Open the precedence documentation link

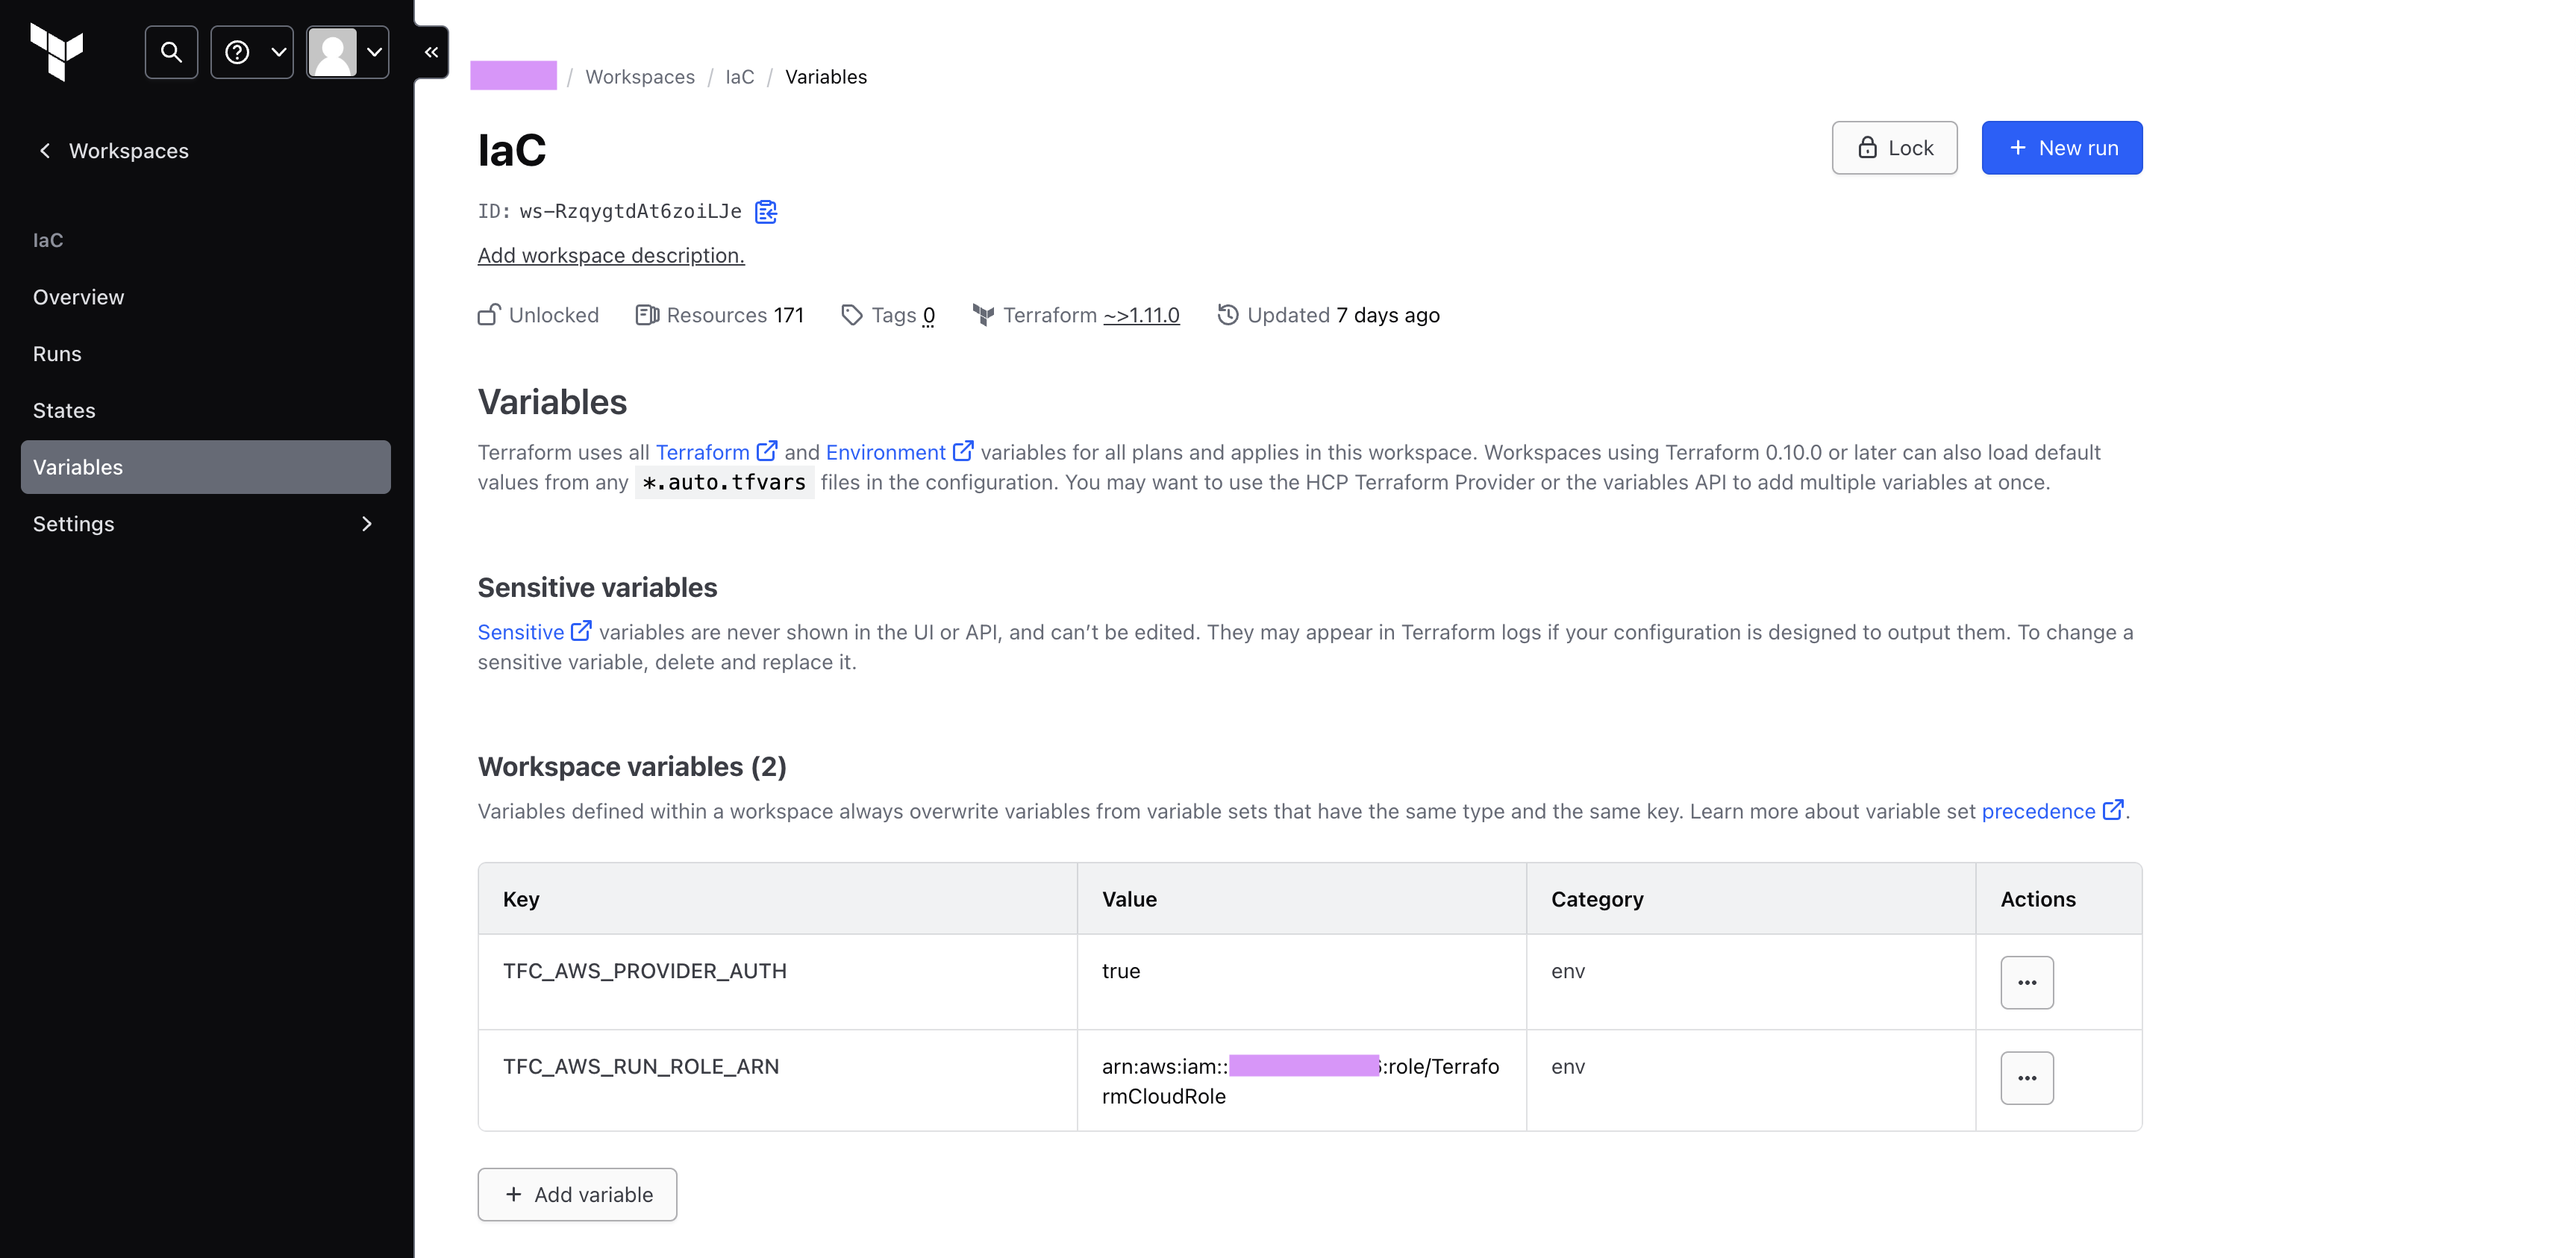click(x=2052, y=811)
